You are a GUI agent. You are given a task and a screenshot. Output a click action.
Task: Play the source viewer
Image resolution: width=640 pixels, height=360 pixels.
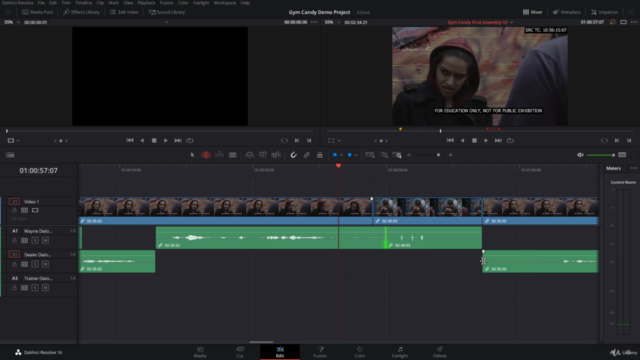point(165,140)
